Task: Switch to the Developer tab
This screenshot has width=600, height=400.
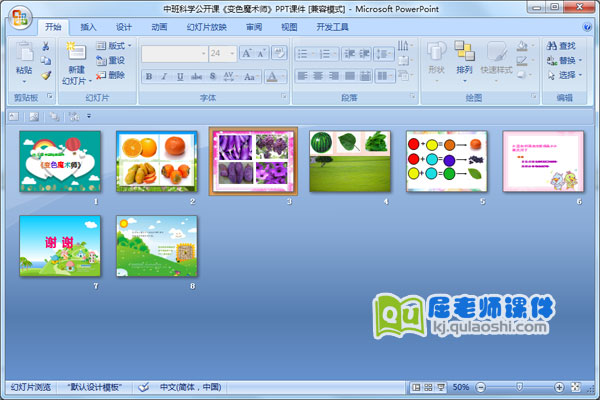Action: [x=332, y=27]
